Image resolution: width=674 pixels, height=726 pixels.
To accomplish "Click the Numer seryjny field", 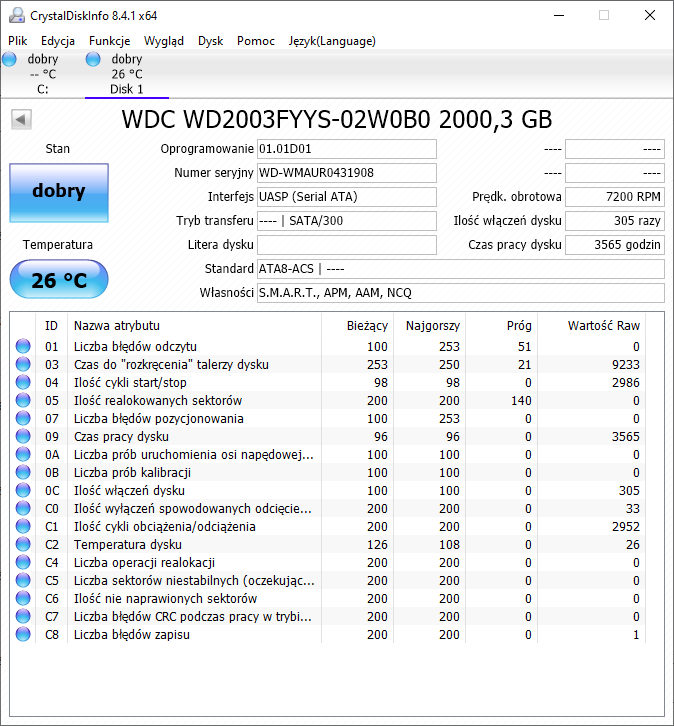I will [347, 173].
